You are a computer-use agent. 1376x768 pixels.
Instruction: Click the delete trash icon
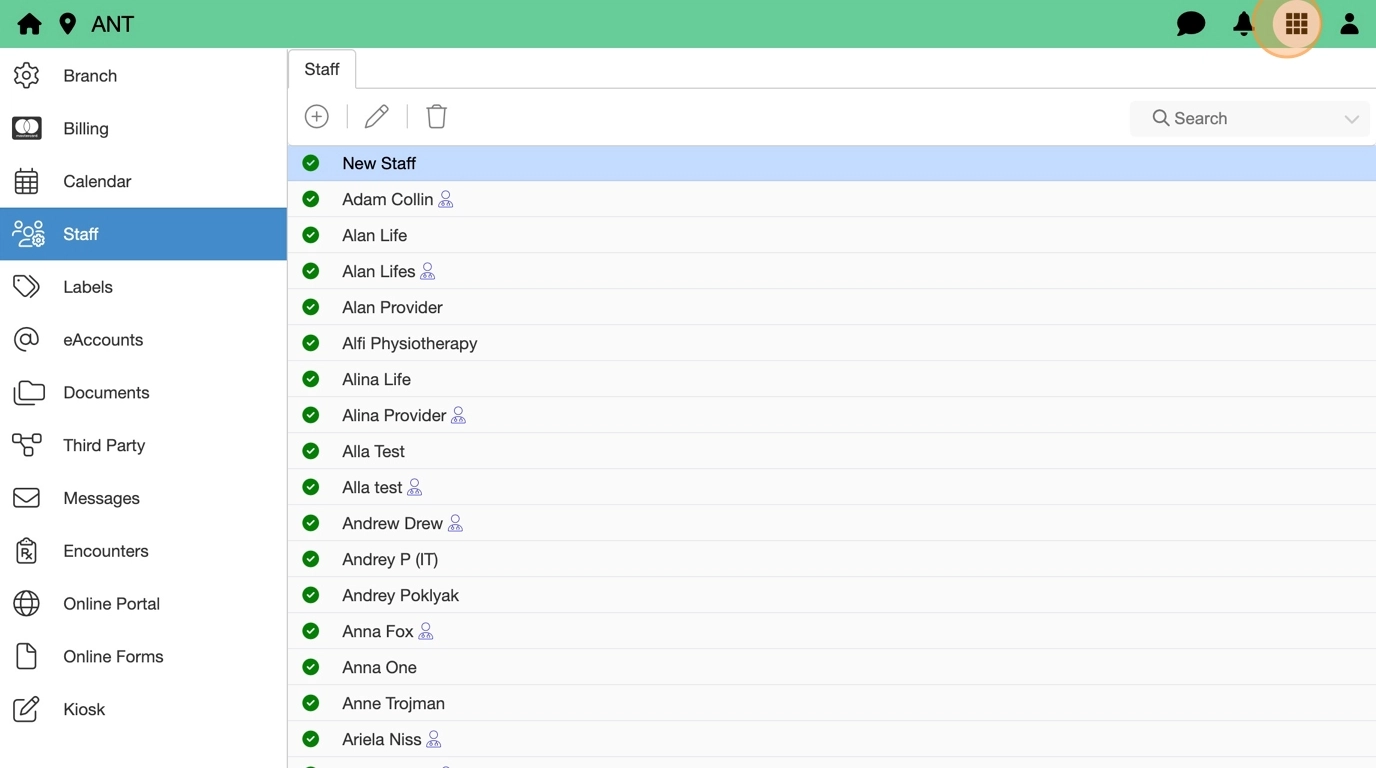point(436,117)
